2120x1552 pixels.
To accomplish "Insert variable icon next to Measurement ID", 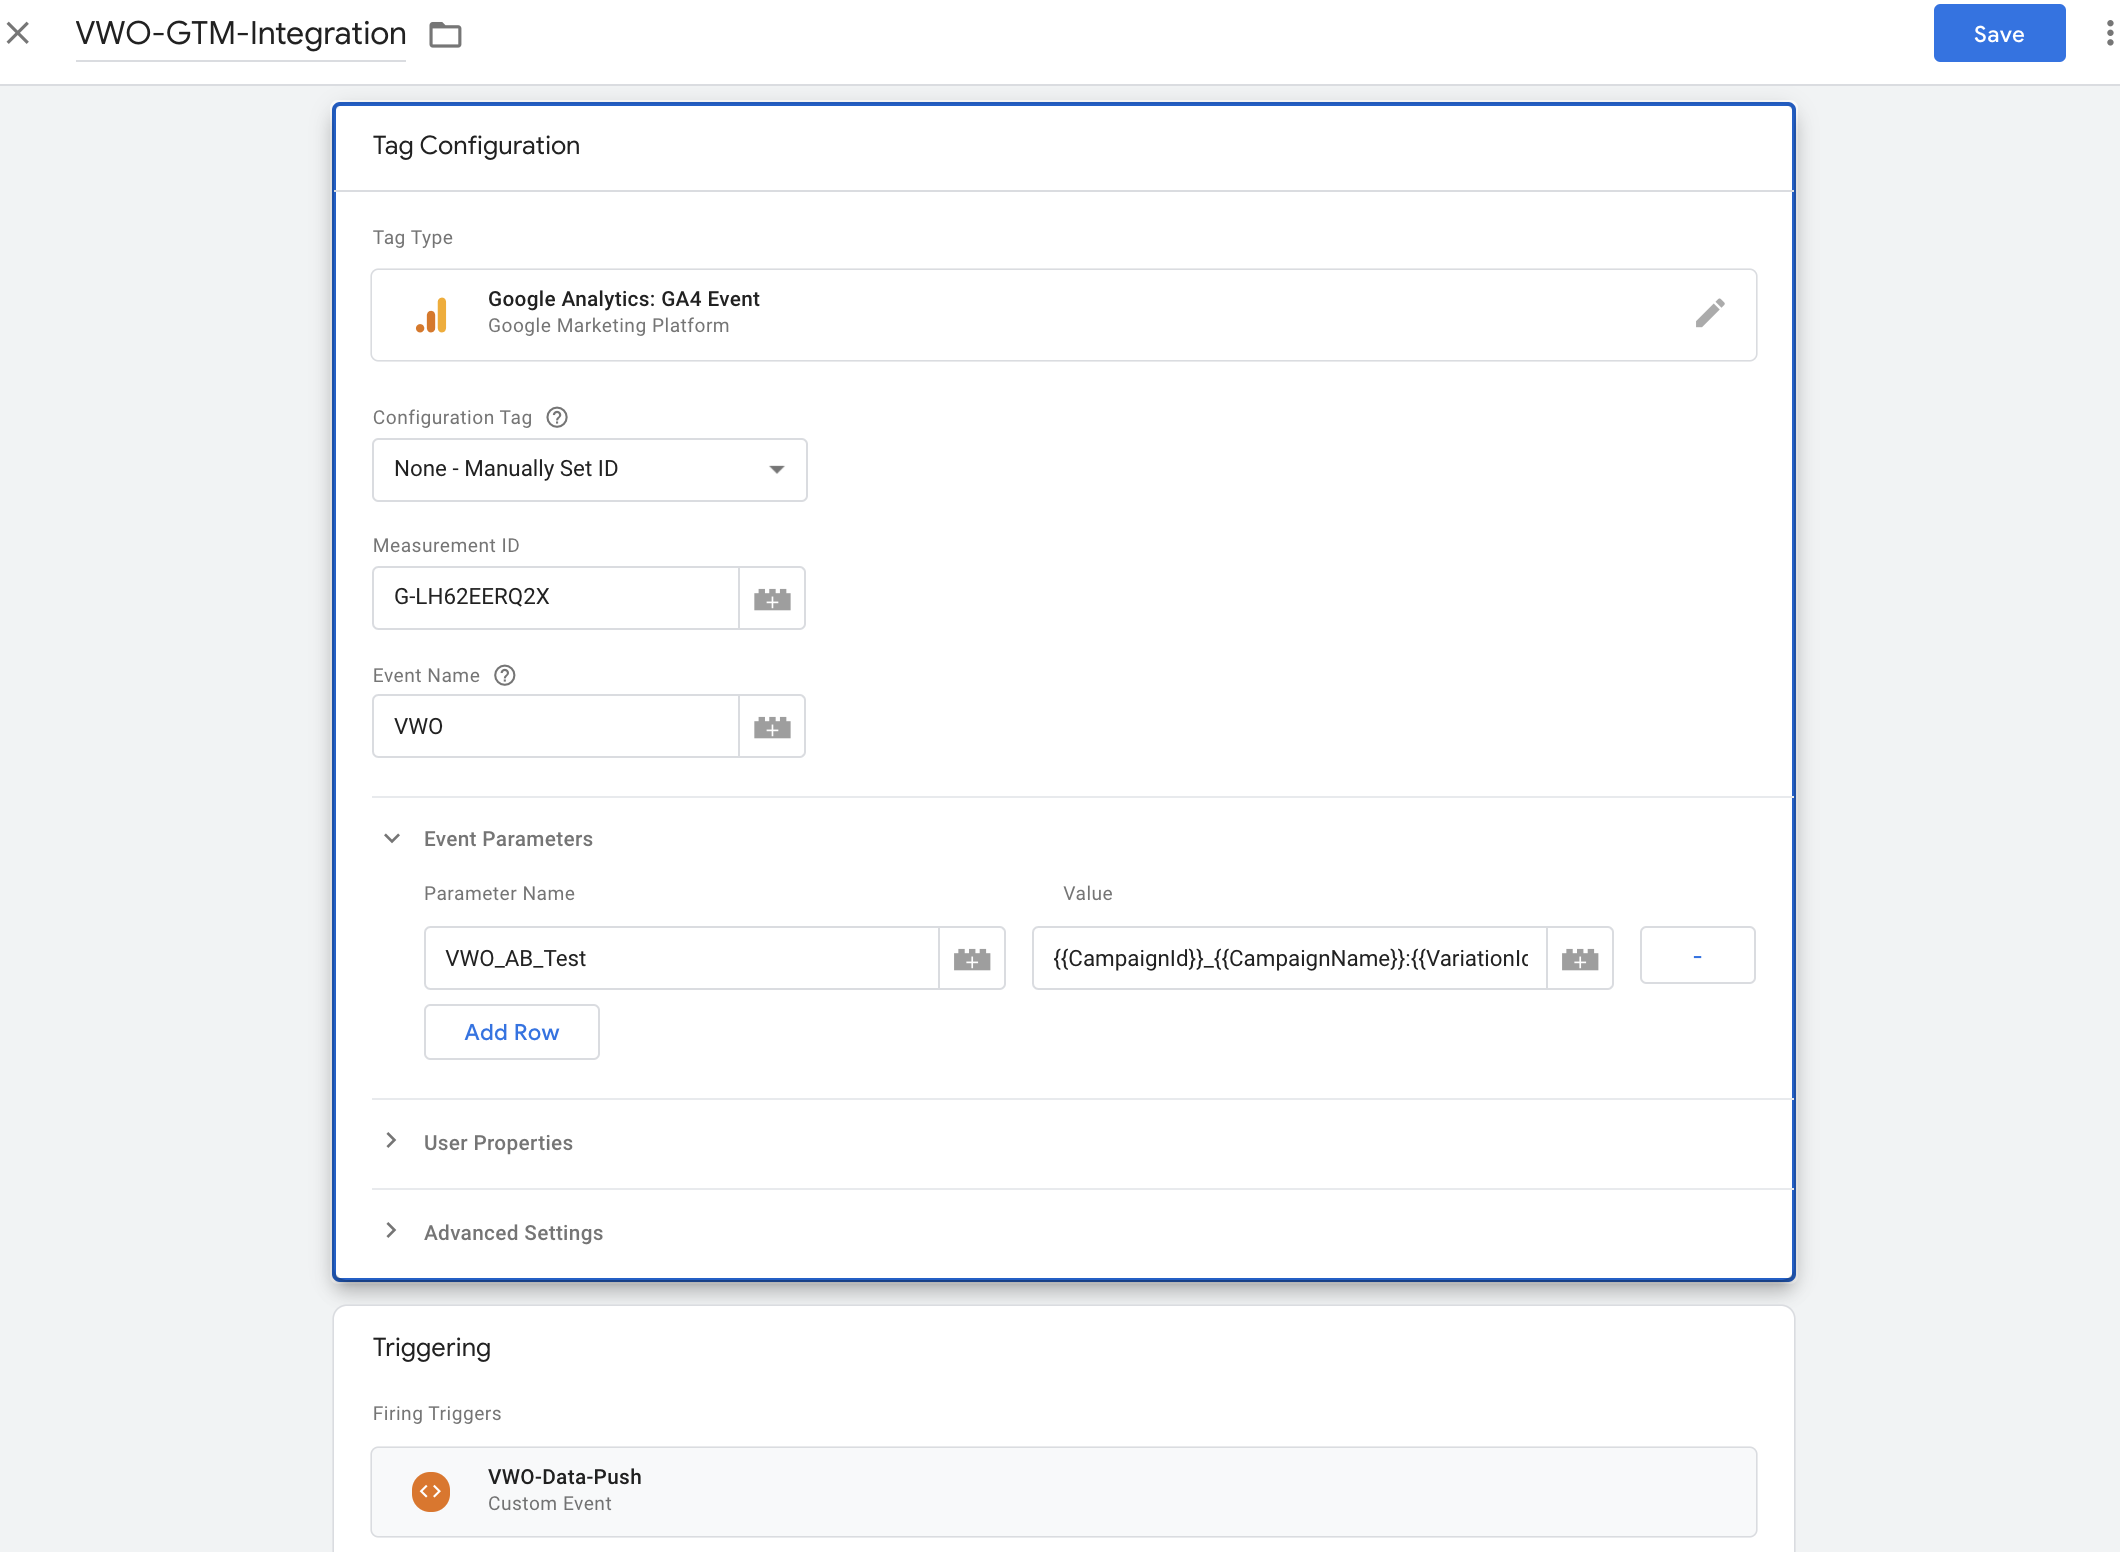I will click(772, 598).
